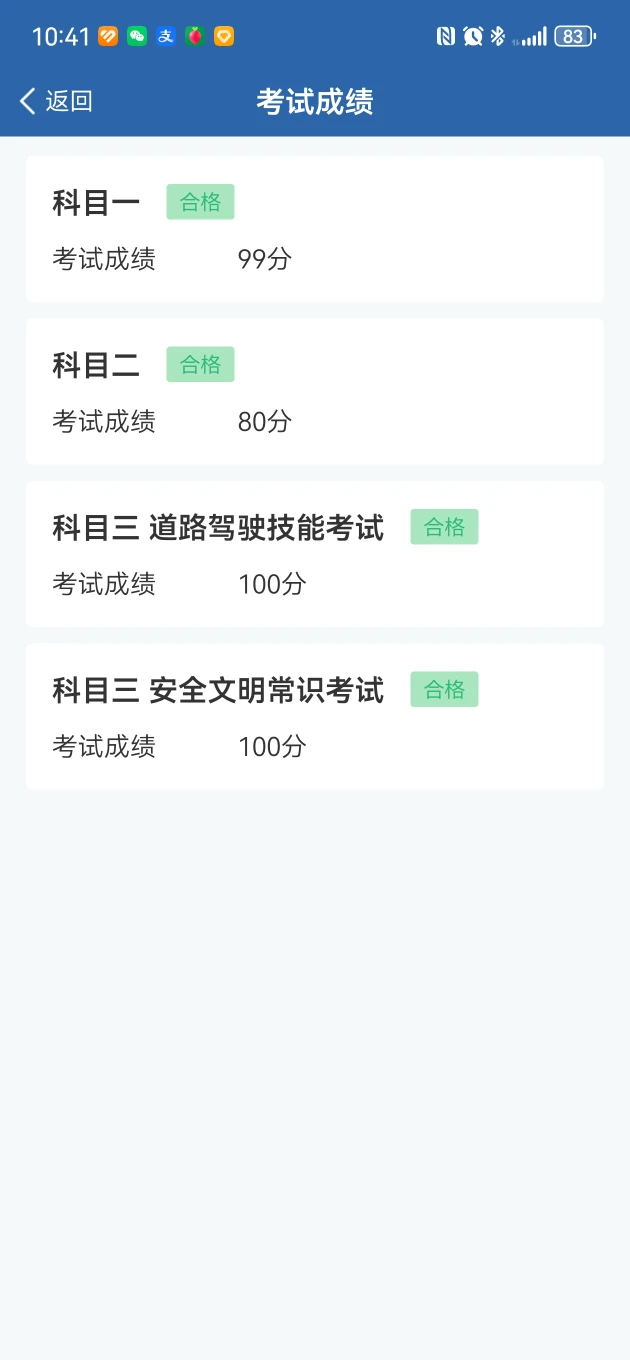Tap the WeChat notification icon
630x1360 pixels.
137,37
